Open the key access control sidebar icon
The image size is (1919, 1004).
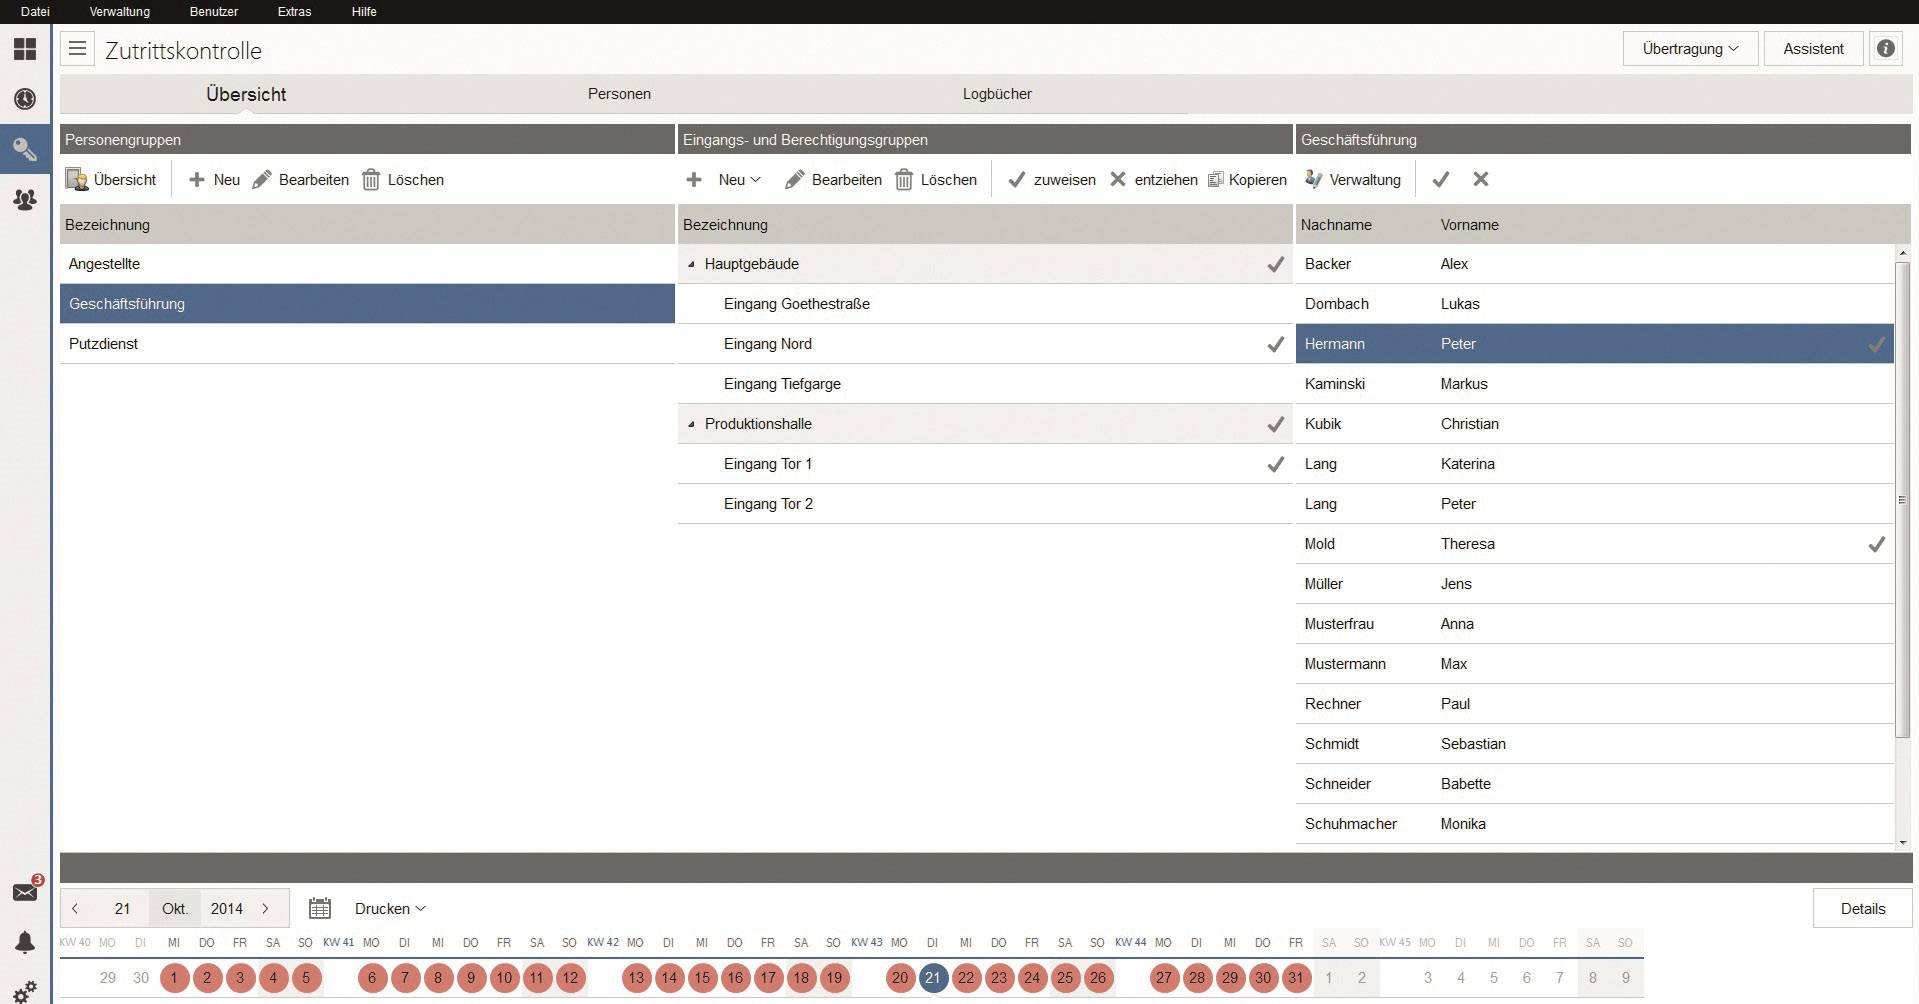click(25, 149)
